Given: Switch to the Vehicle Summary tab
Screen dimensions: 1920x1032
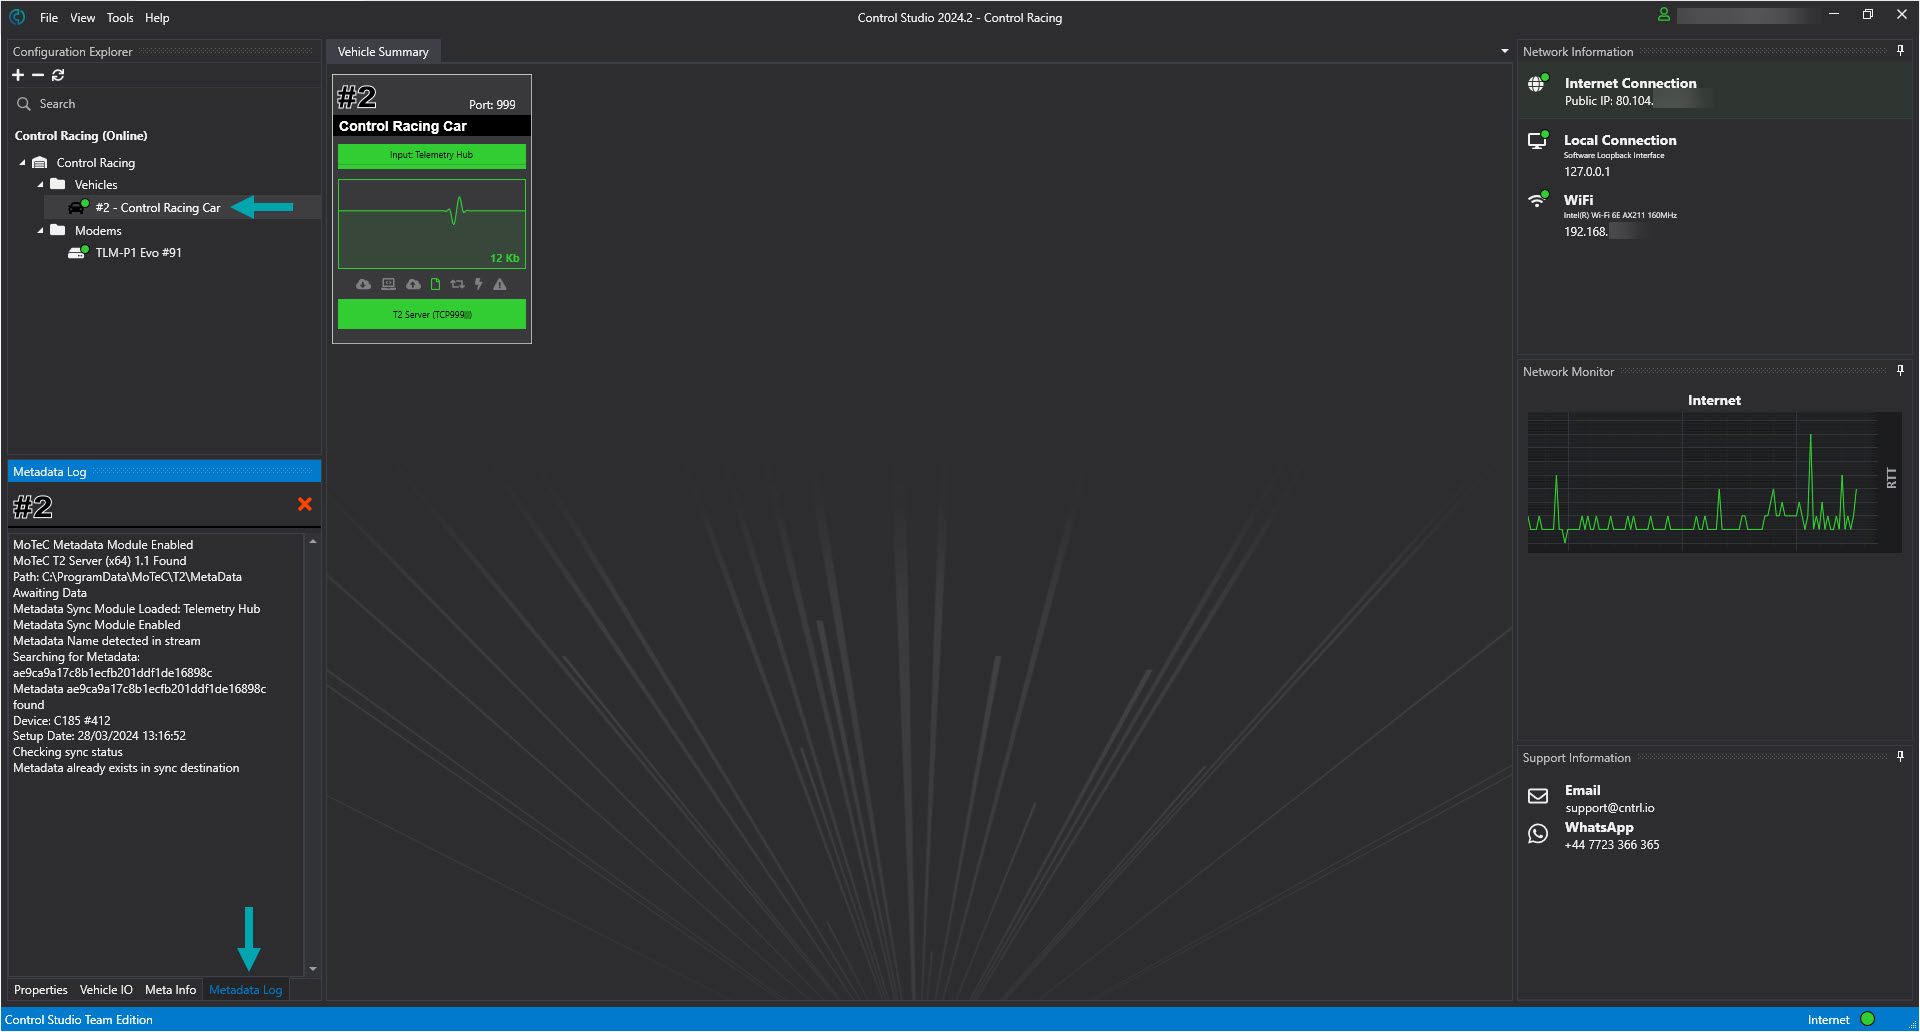Looking at the screenshot, I should (x=383, y=52).
